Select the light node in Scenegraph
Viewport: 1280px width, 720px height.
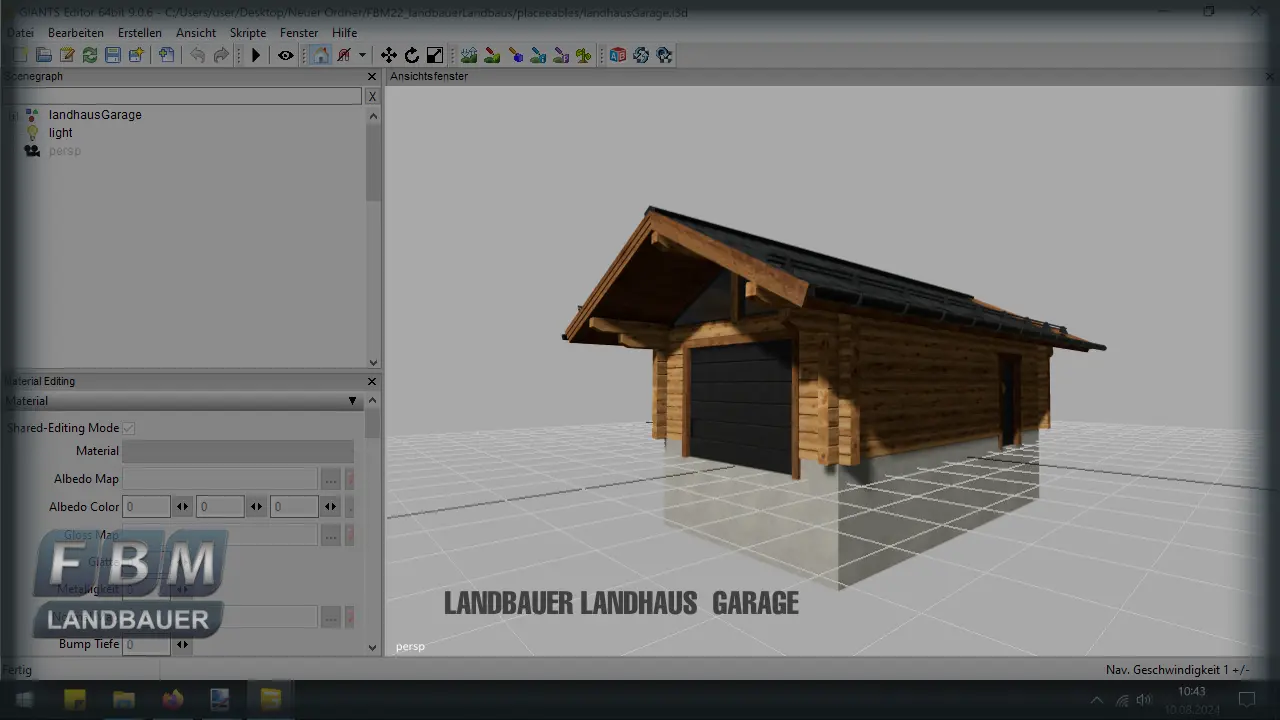pyautogui.click(x=61, y=133)
